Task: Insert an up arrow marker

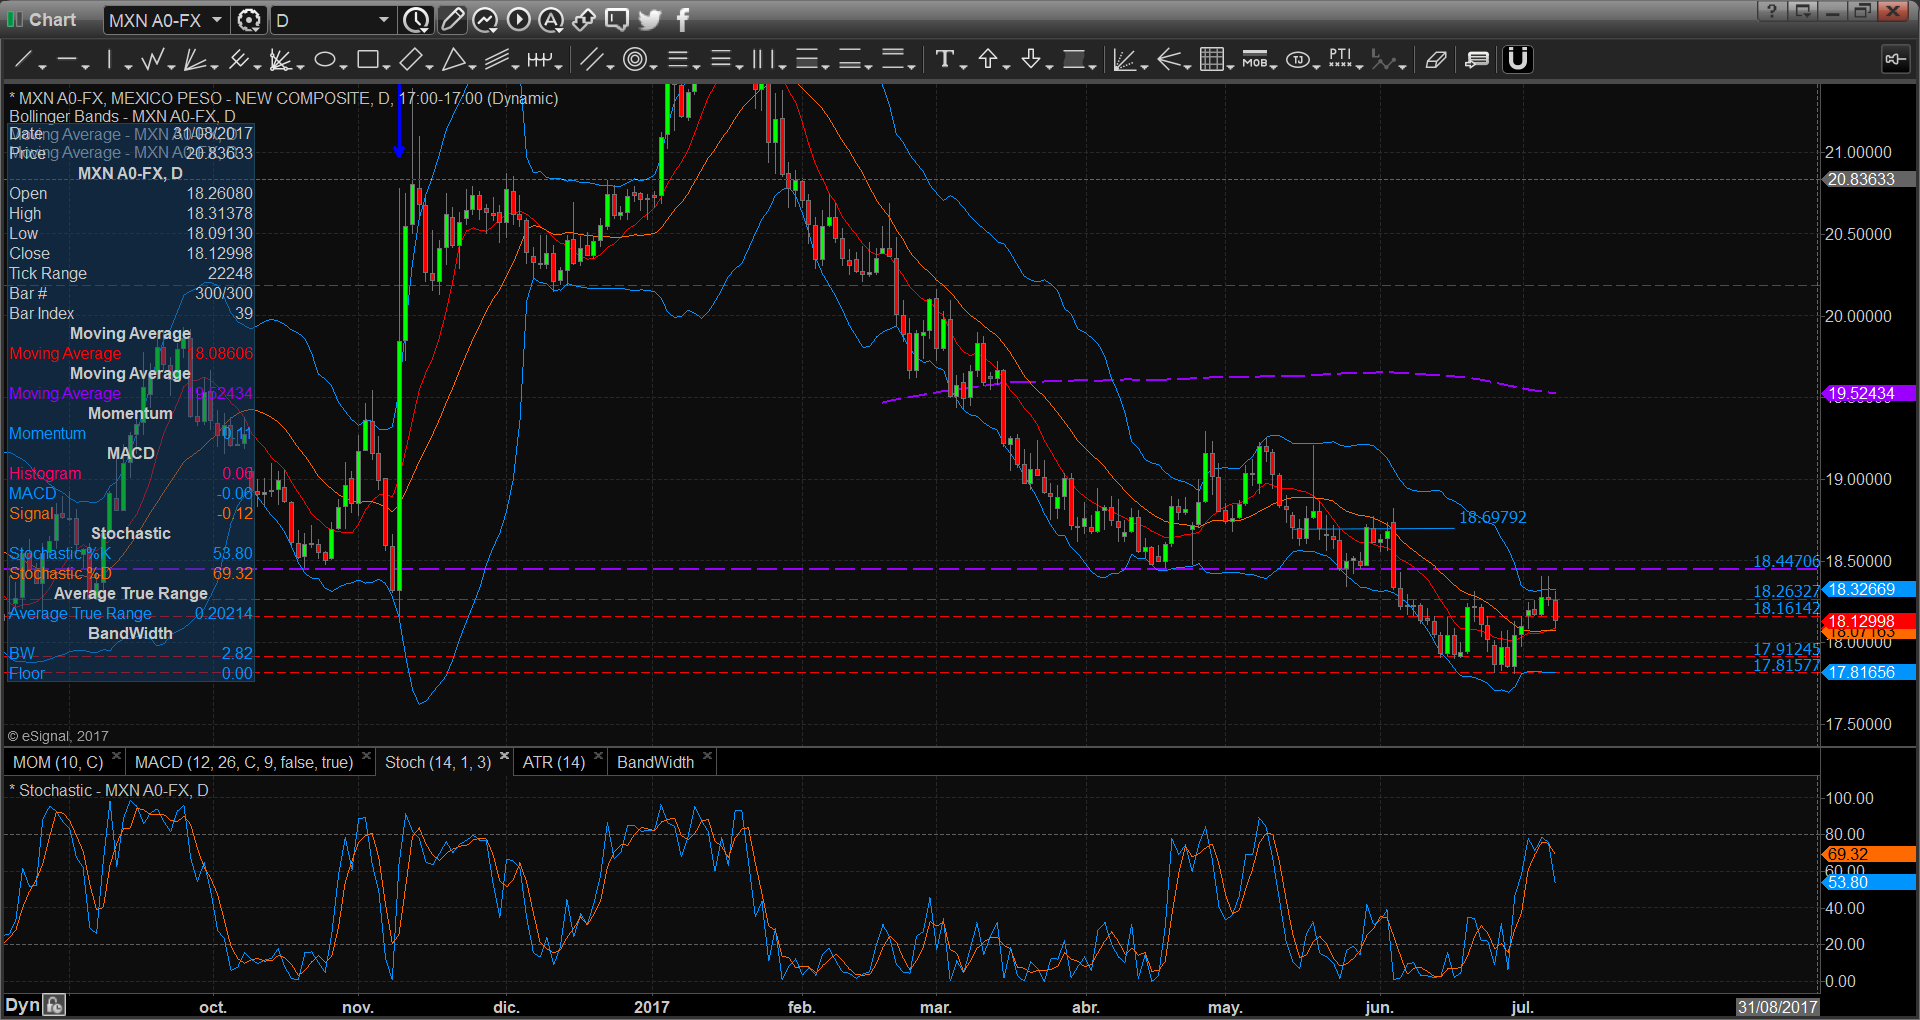Action: 988,60
